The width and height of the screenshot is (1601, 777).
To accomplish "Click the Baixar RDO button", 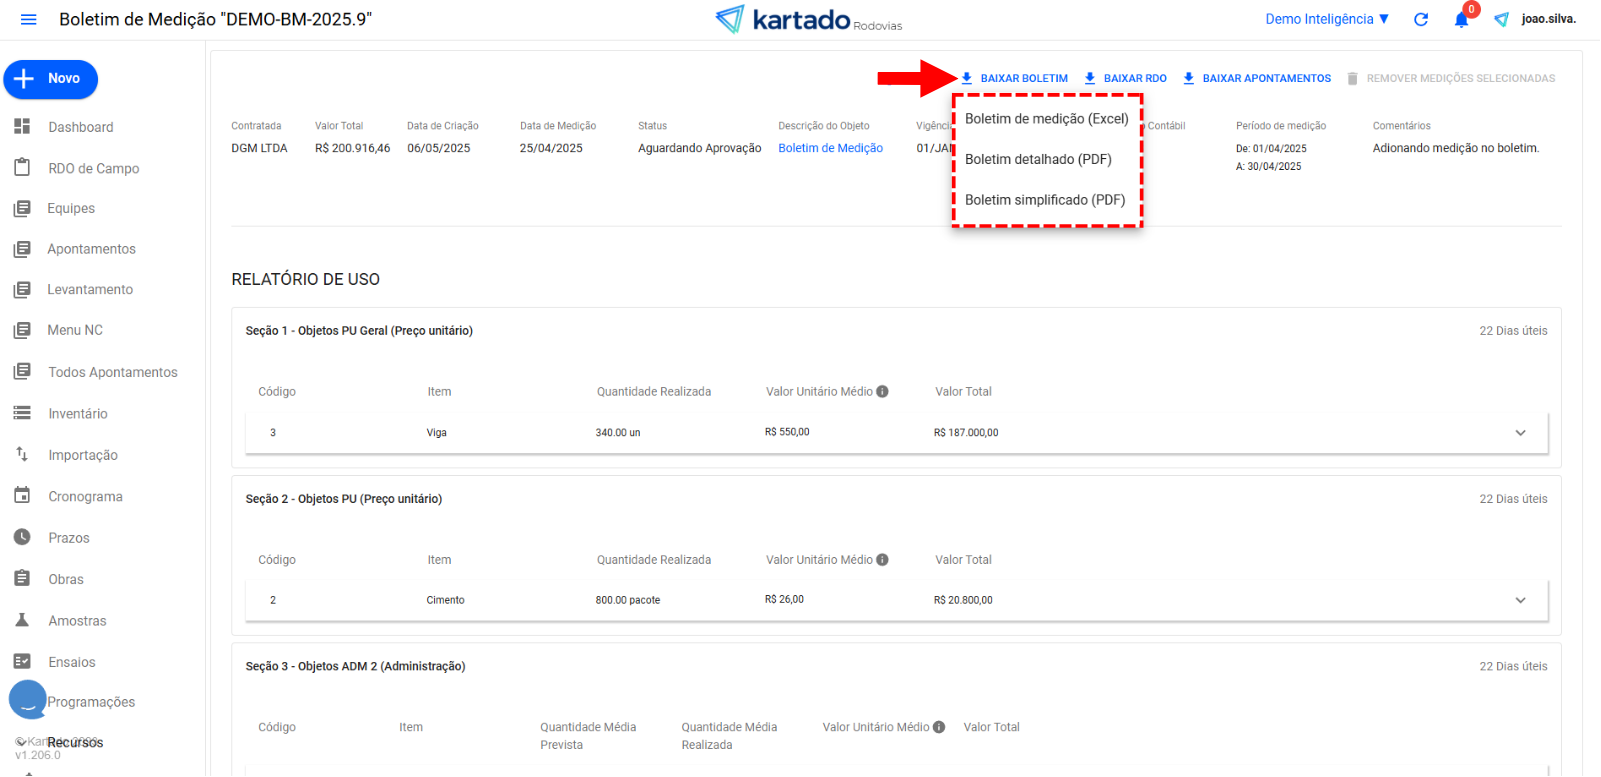I will point(1126,78).
